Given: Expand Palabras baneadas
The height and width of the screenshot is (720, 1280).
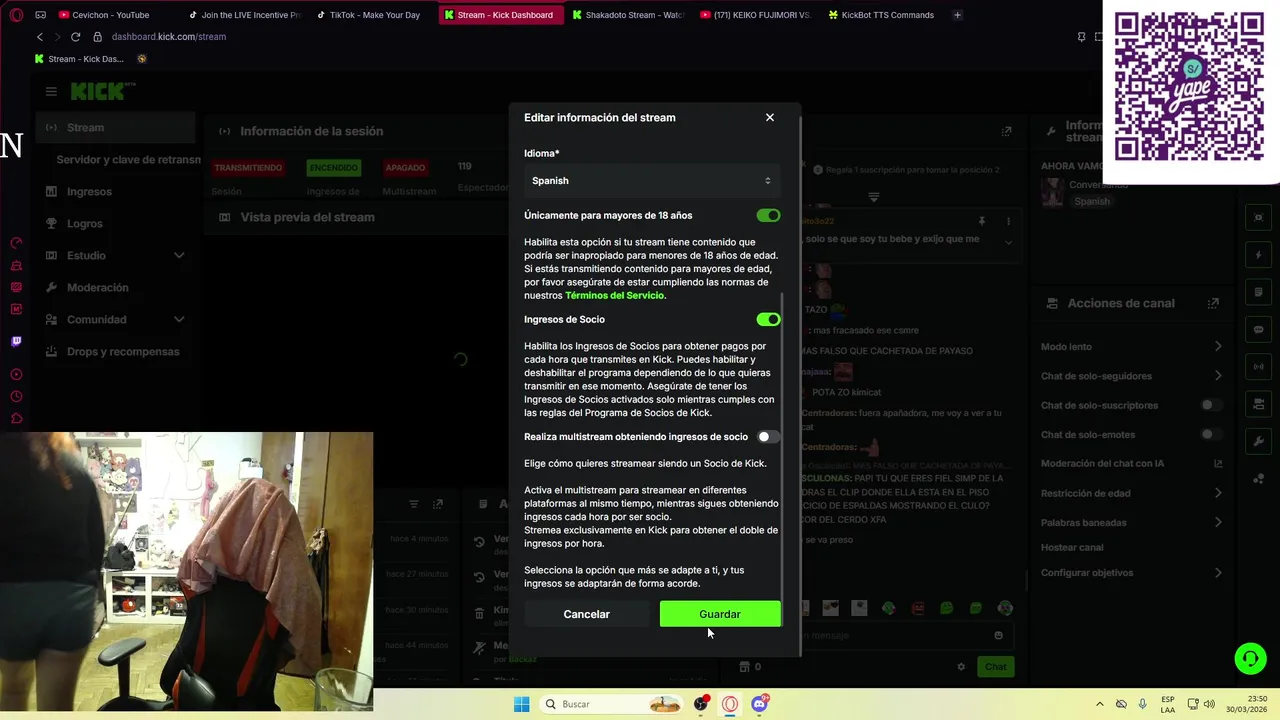Looking at the screenshot, I should (1131, 522).
